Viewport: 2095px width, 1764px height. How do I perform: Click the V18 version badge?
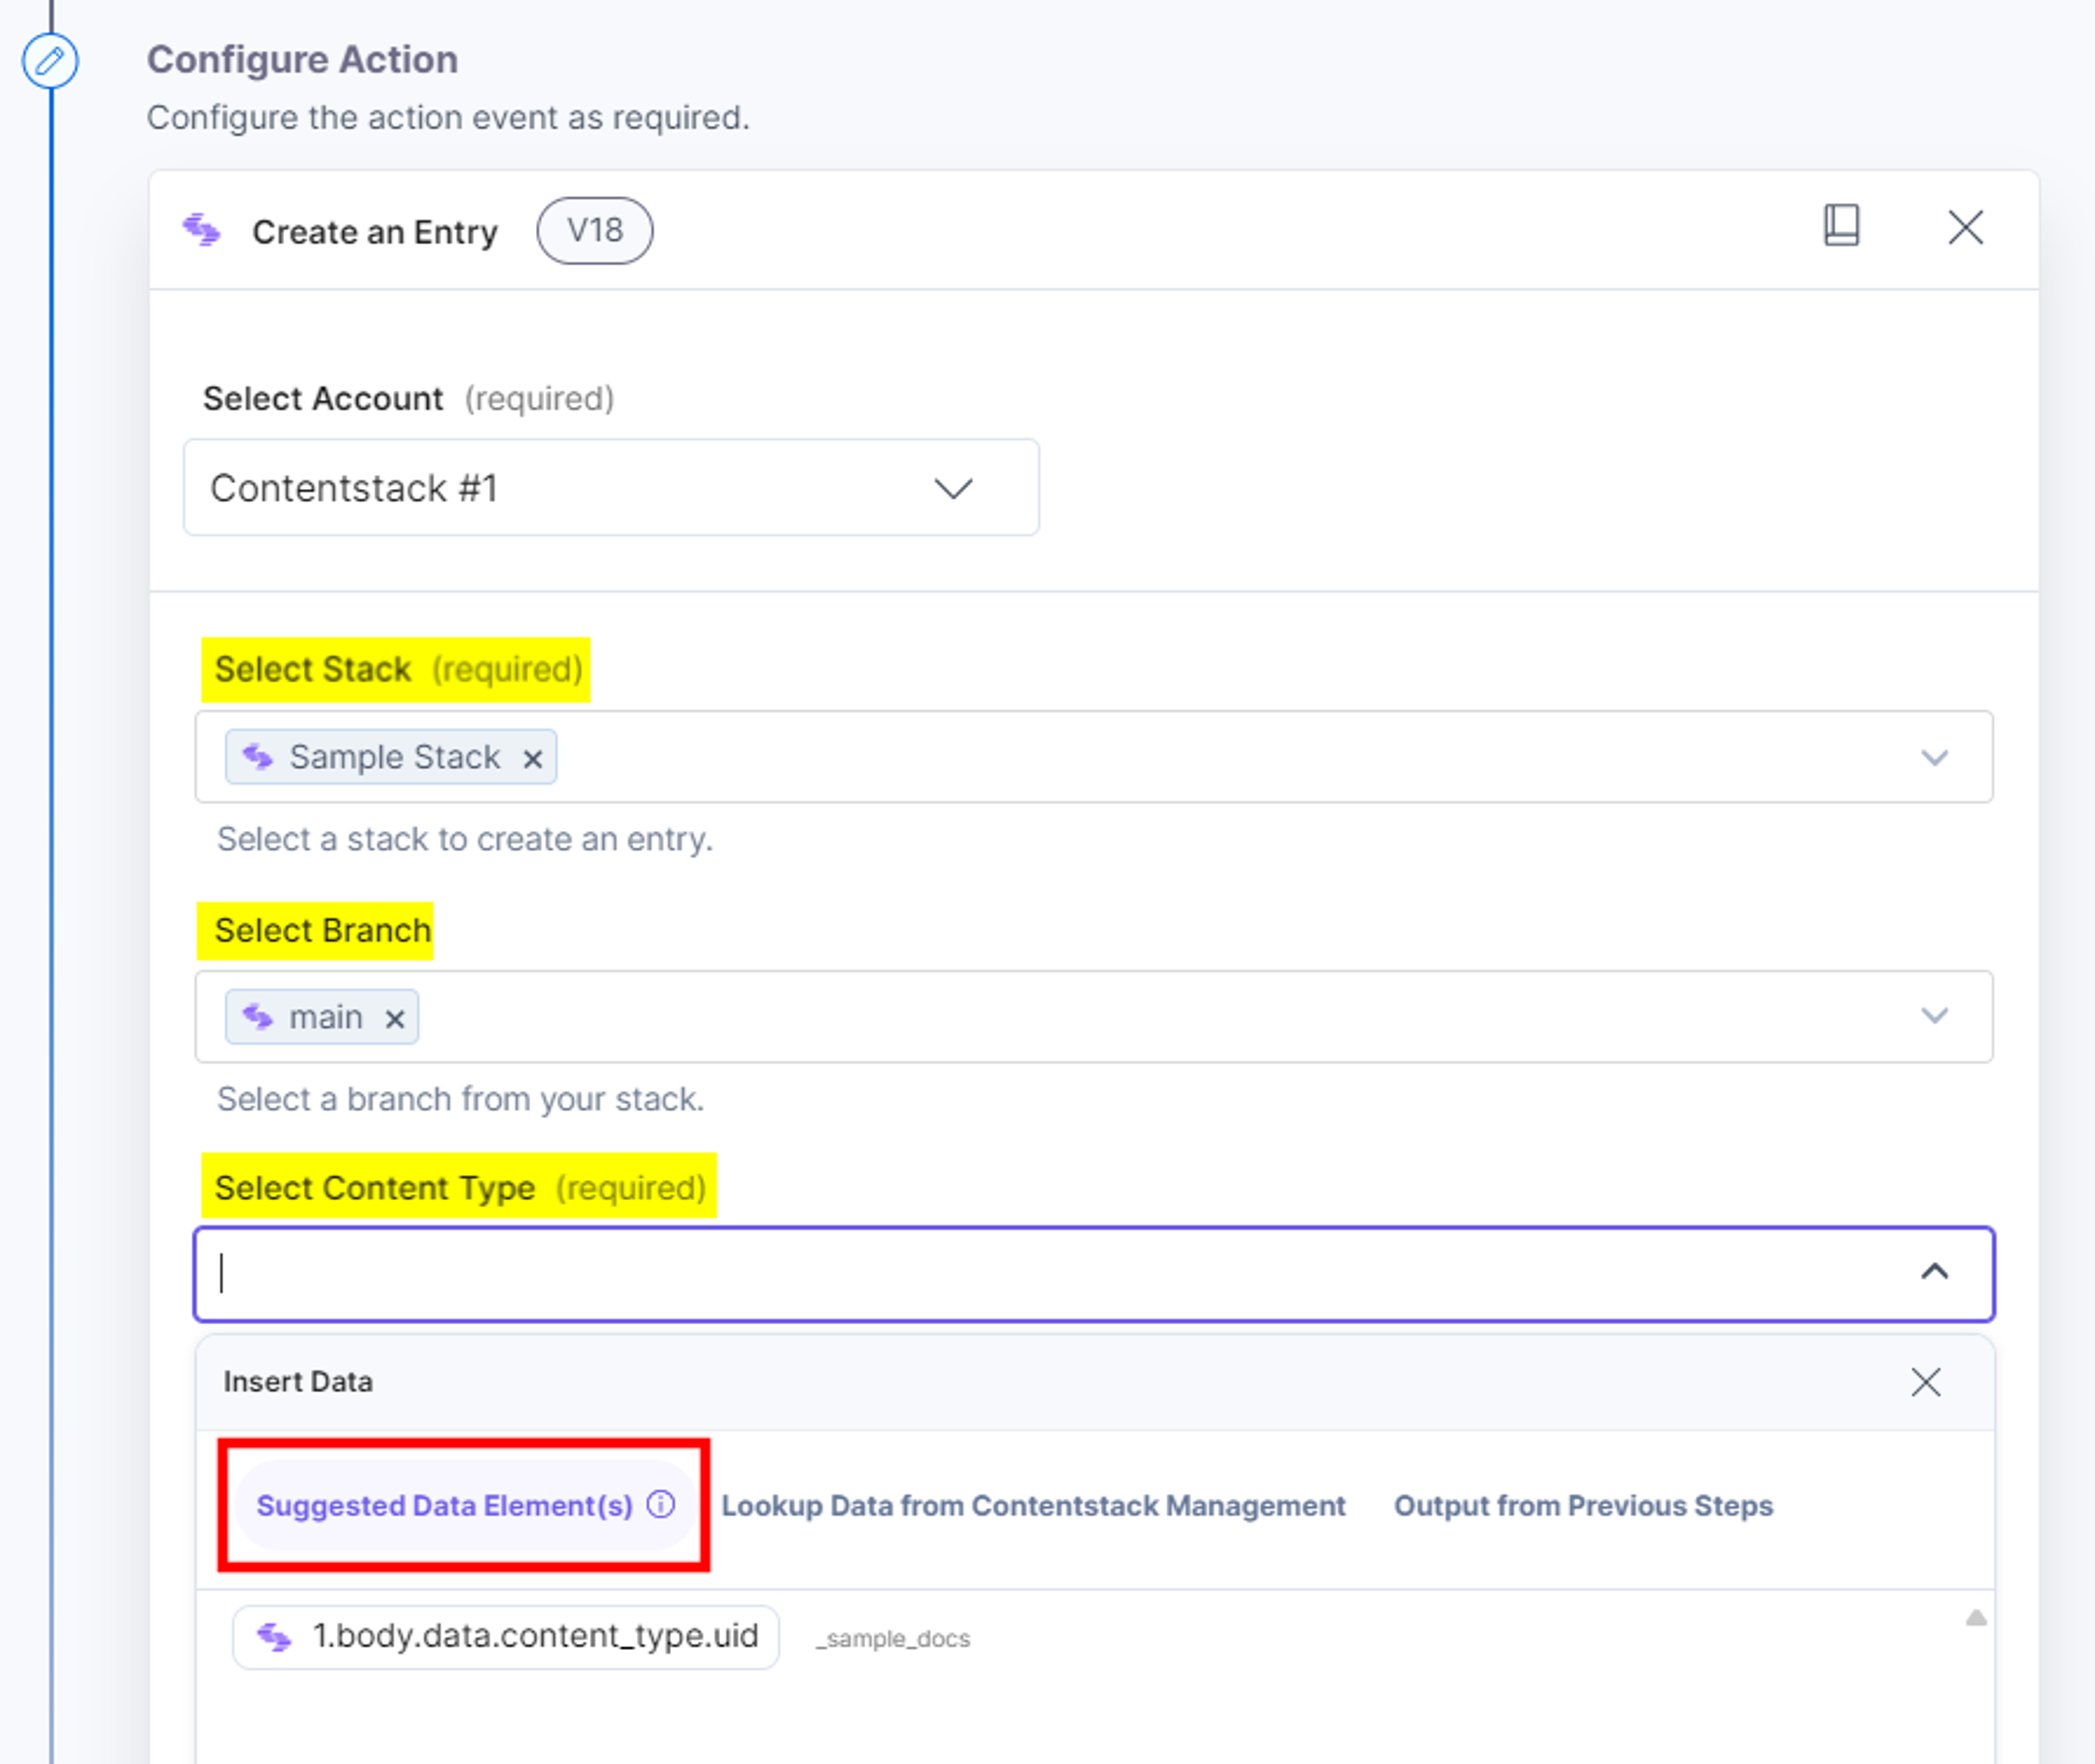(x=595, y=231)
